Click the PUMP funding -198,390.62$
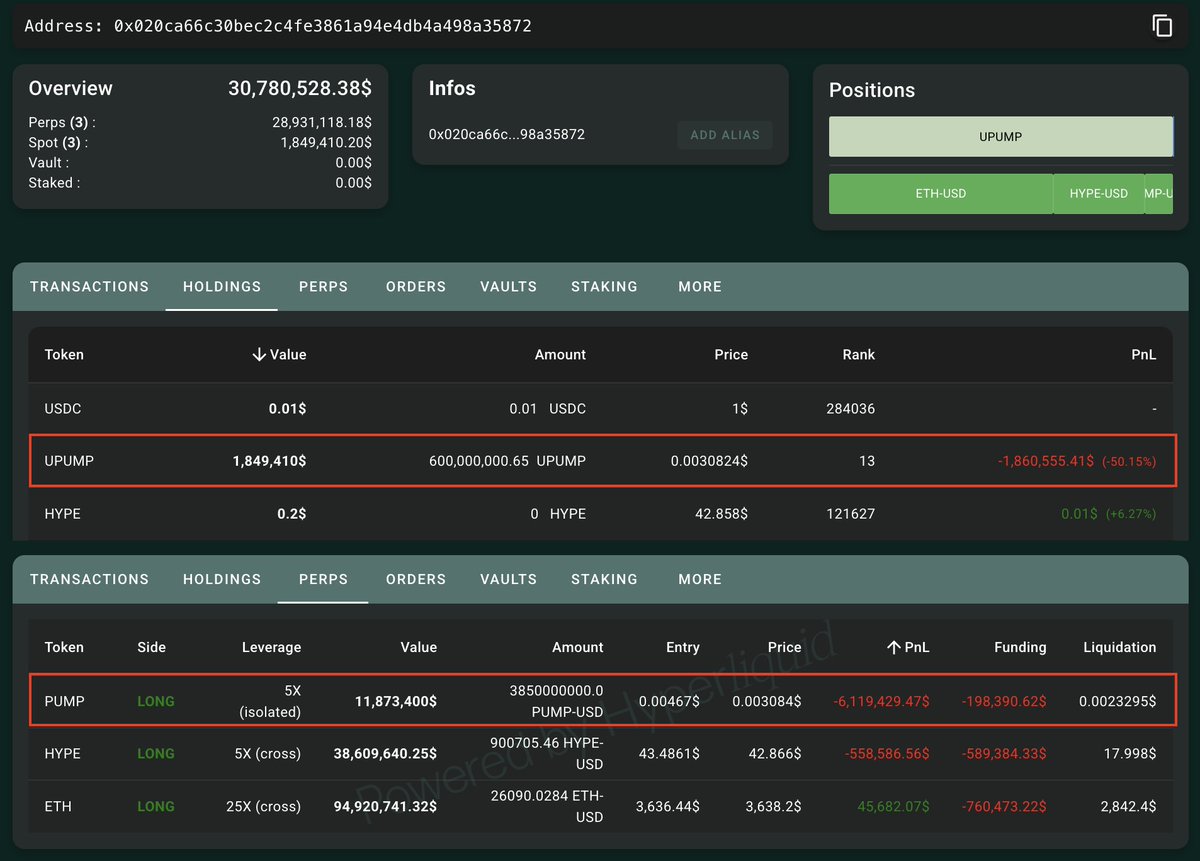Image resolution: width=1200 pixels, height=861 pixels. tap(1003, 701)
